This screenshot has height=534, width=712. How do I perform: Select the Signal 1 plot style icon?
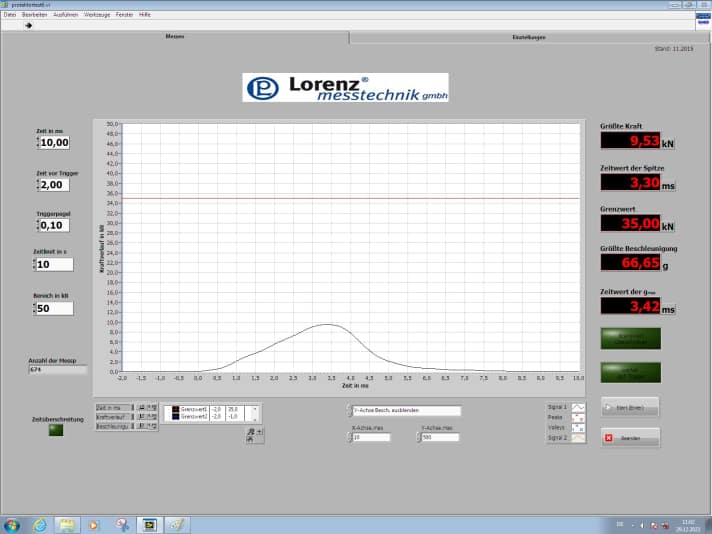point(580,407)
